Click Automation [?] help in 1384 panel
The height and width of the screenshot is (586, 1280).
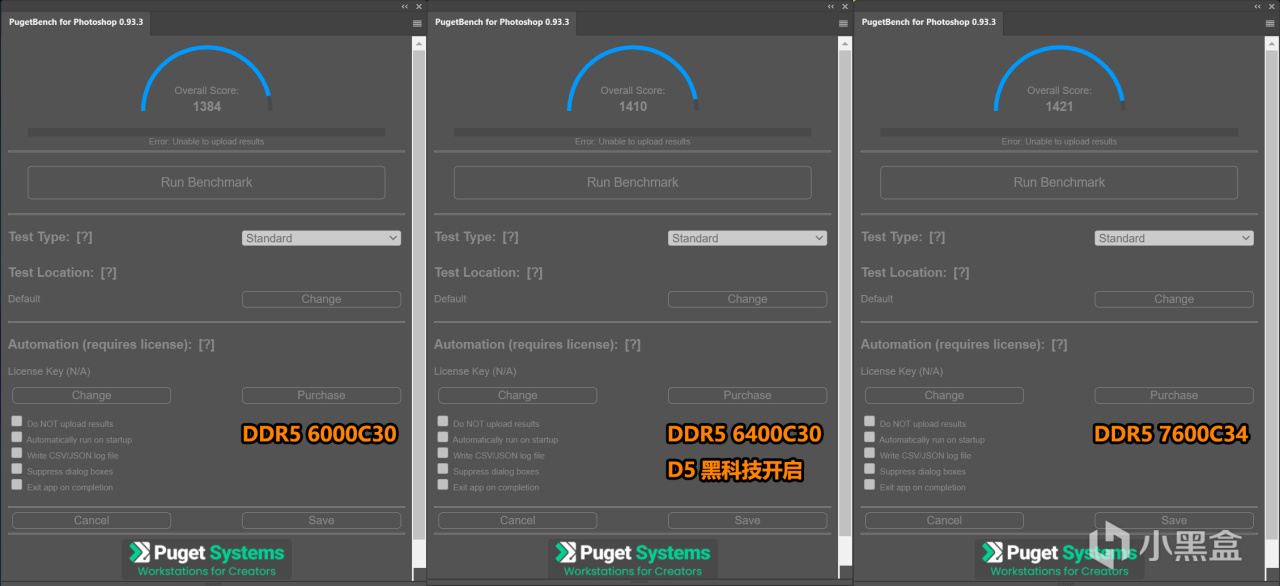207,344
